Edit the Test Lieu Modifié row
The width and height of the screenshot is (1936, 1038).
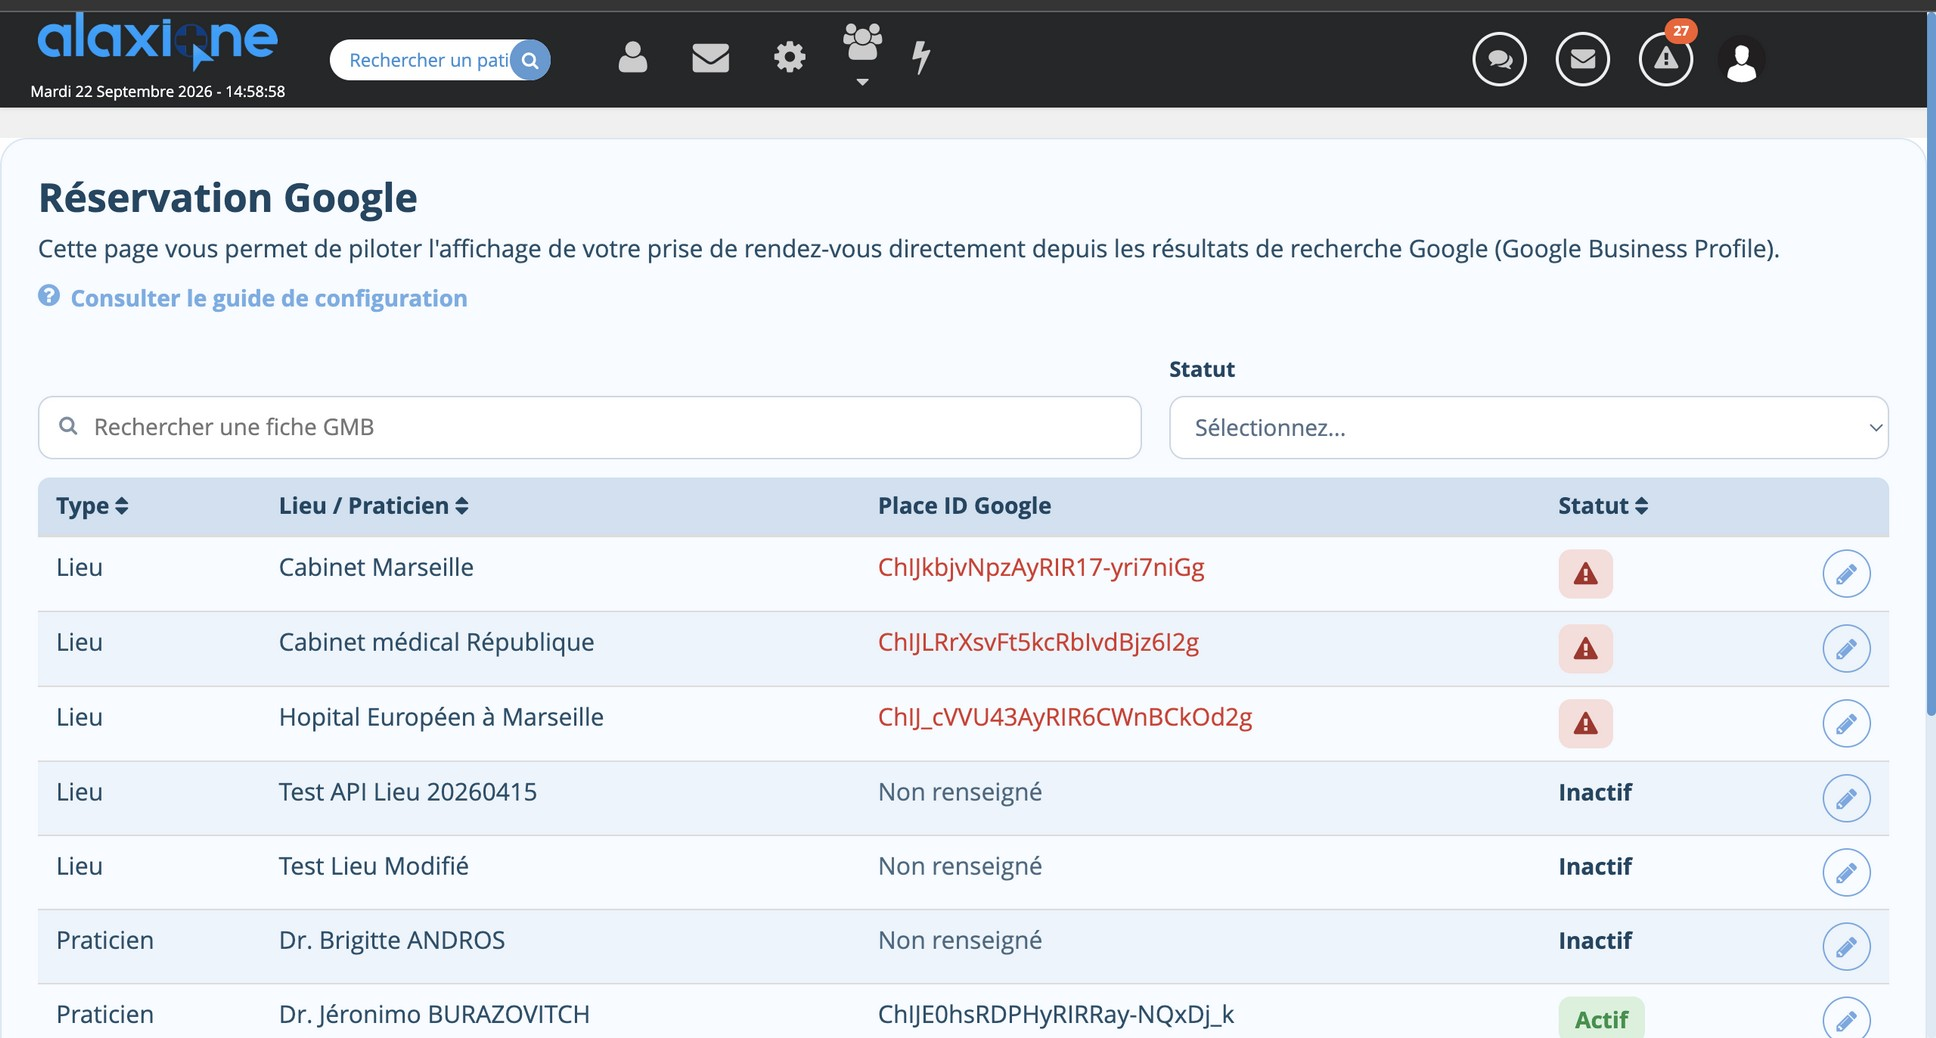click(x=1846, y=872)
